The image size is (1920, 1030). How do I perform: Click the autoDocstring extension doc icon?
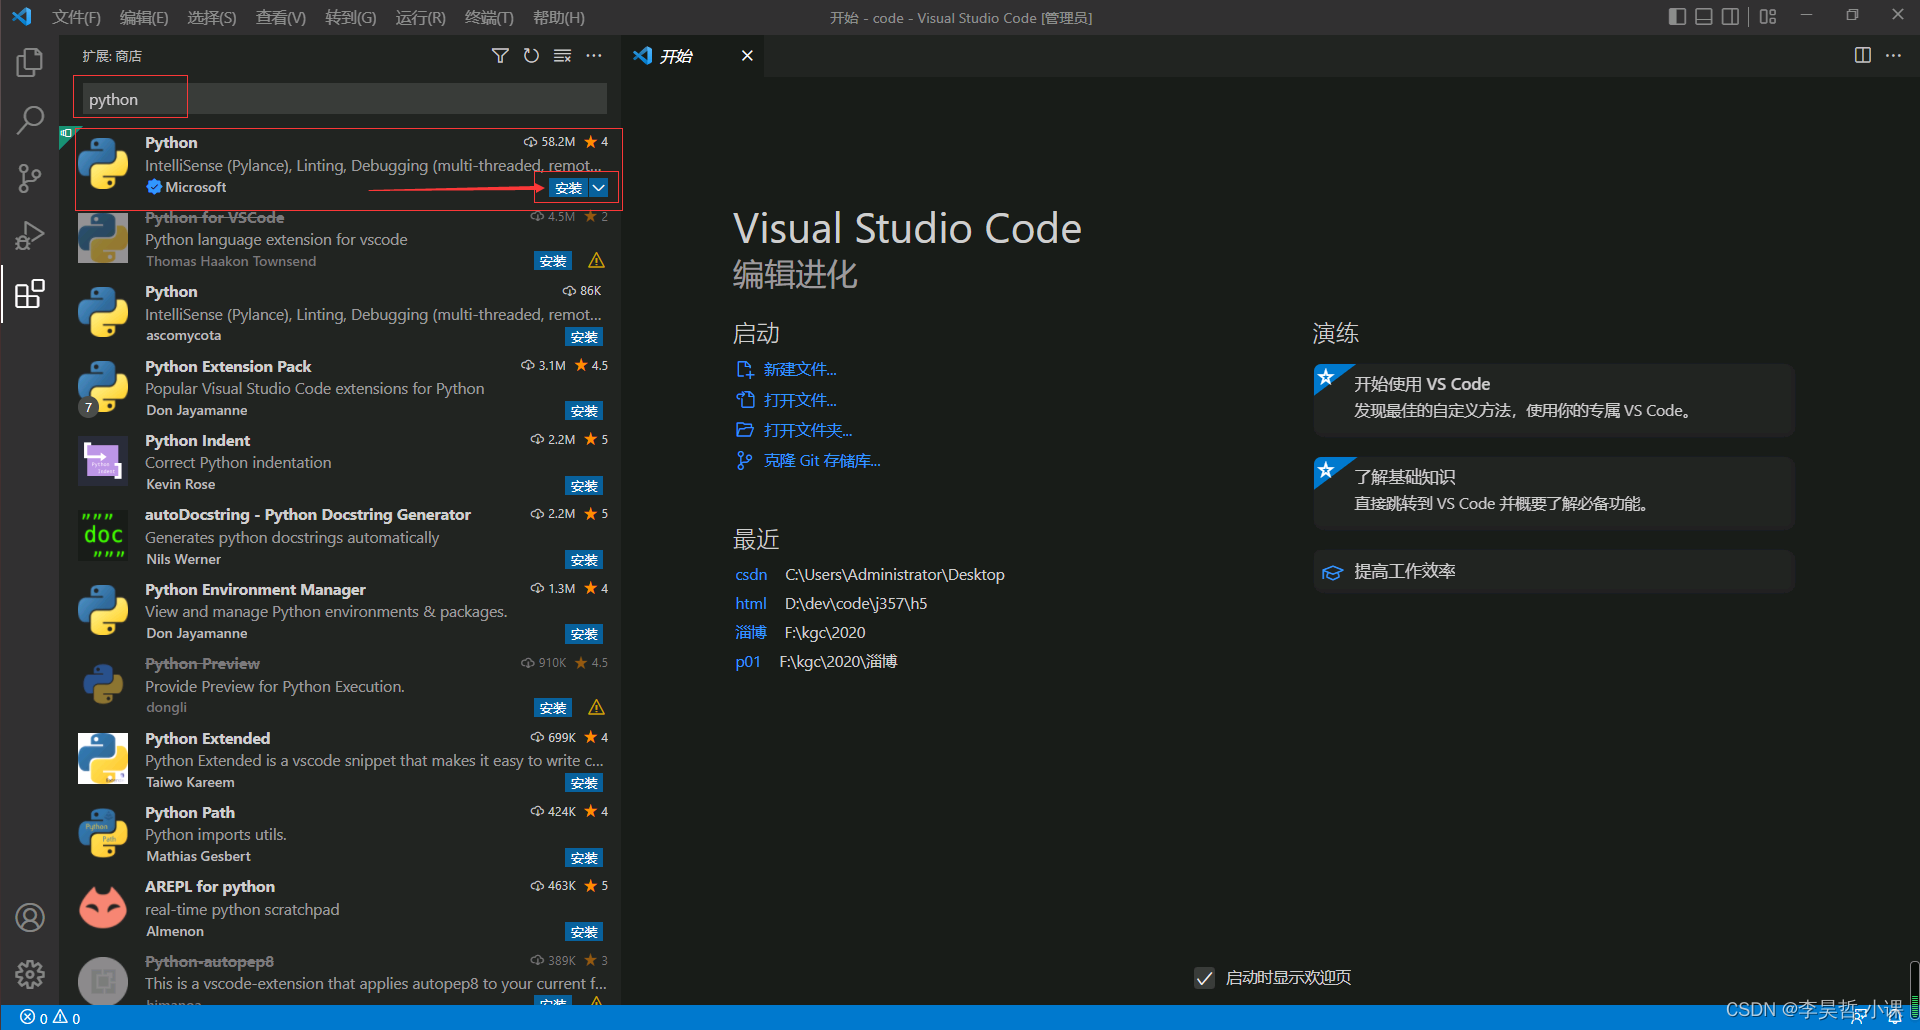click(103, 535)
